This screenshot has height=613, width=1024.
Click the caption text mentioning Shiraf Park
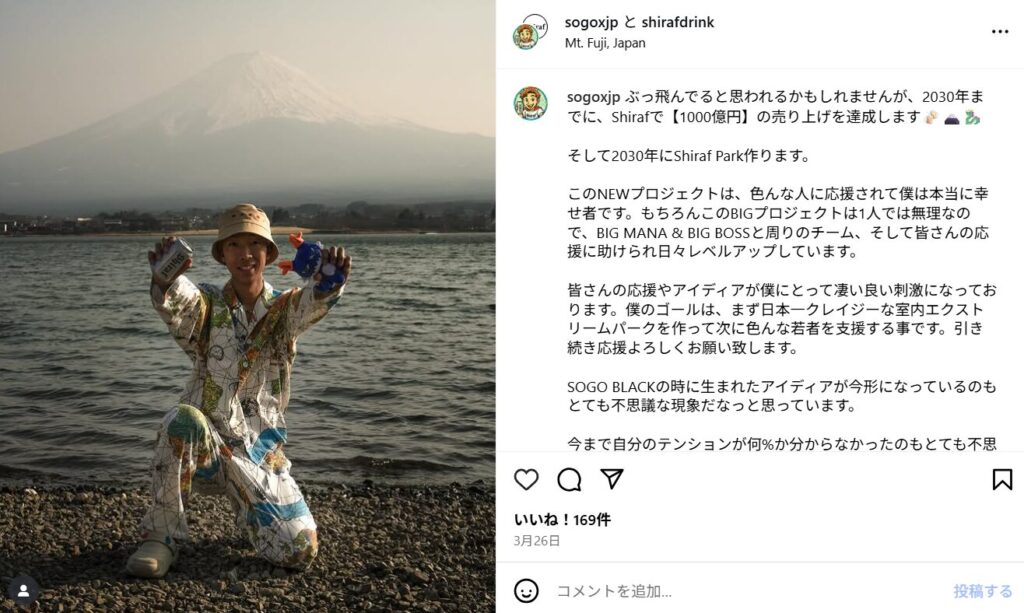pos(688,155)
